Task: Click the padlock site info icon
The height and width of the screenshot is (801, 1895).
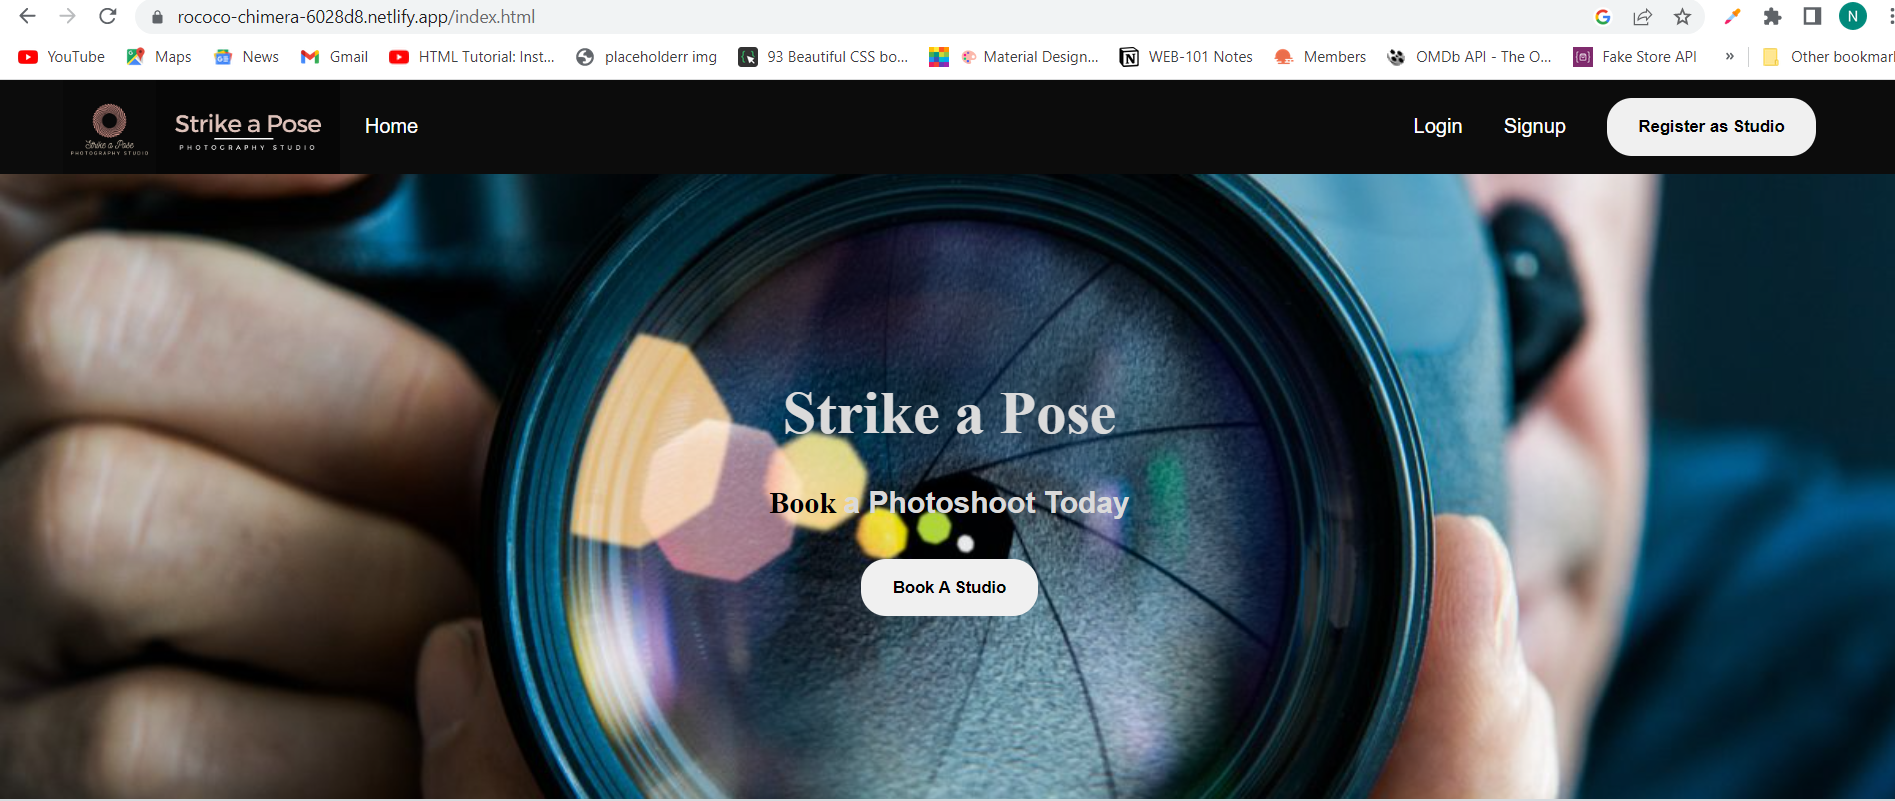Action: (157, 17)
